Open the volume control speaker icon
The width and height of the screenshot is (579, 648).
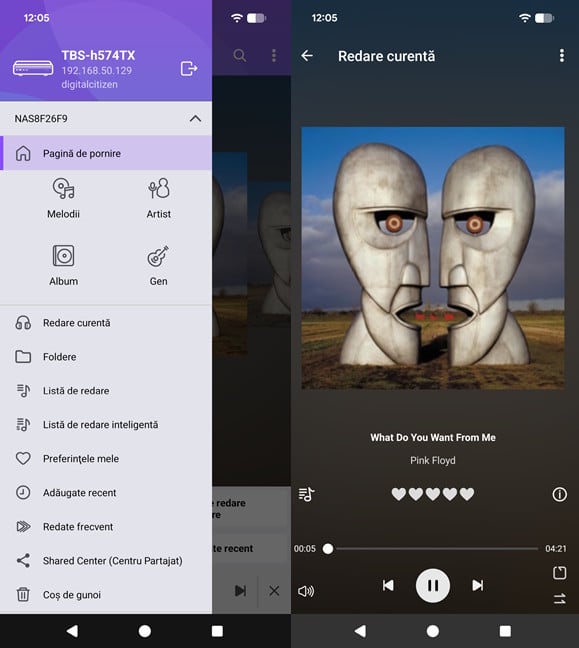point(306,591)
